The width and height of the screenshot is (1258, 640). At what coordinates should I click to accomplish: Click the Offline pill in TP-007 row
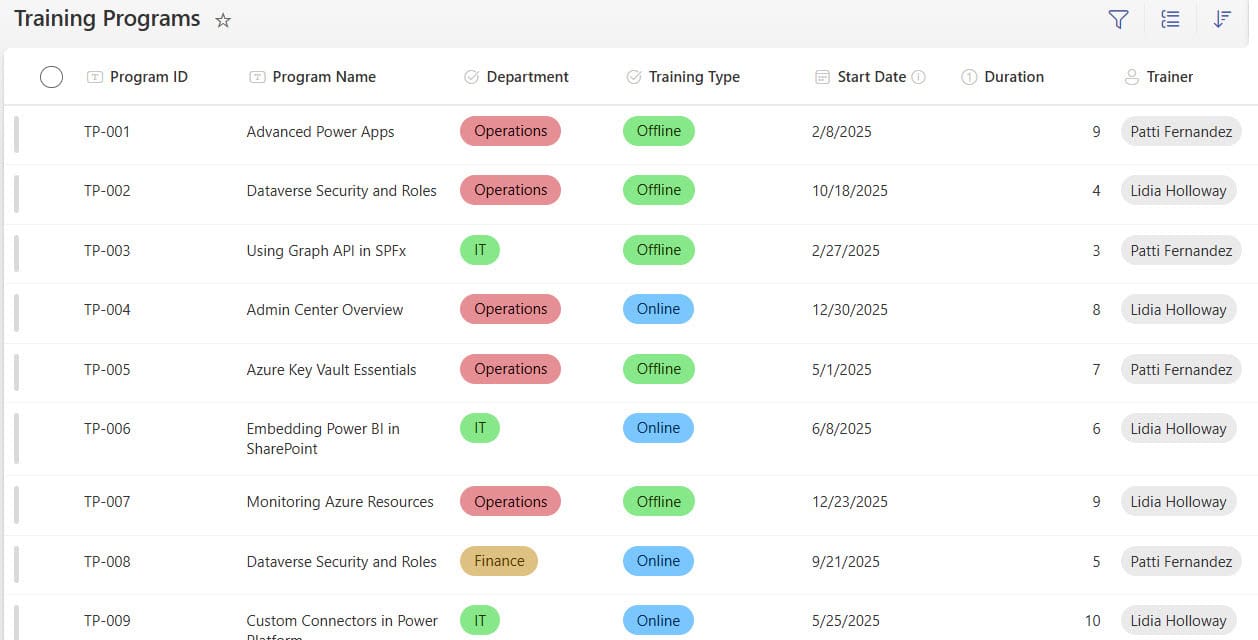[658, 501]
